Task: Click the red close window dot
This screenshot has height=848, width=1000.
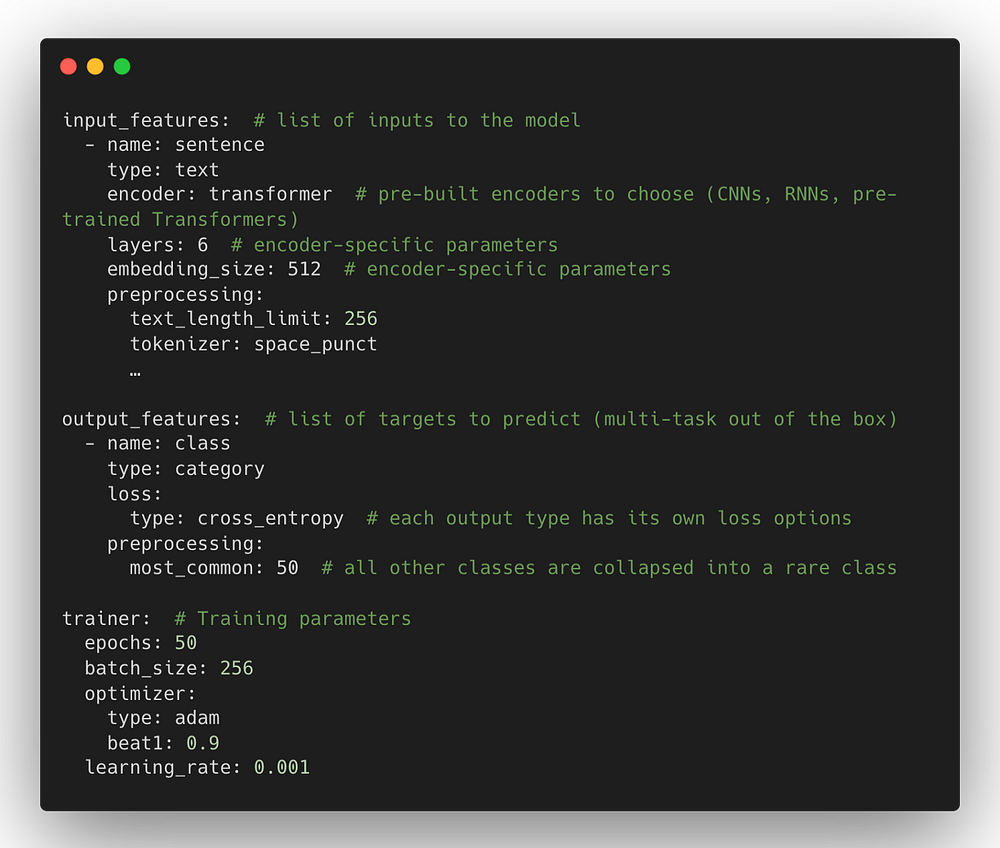Action: point(68,67)
